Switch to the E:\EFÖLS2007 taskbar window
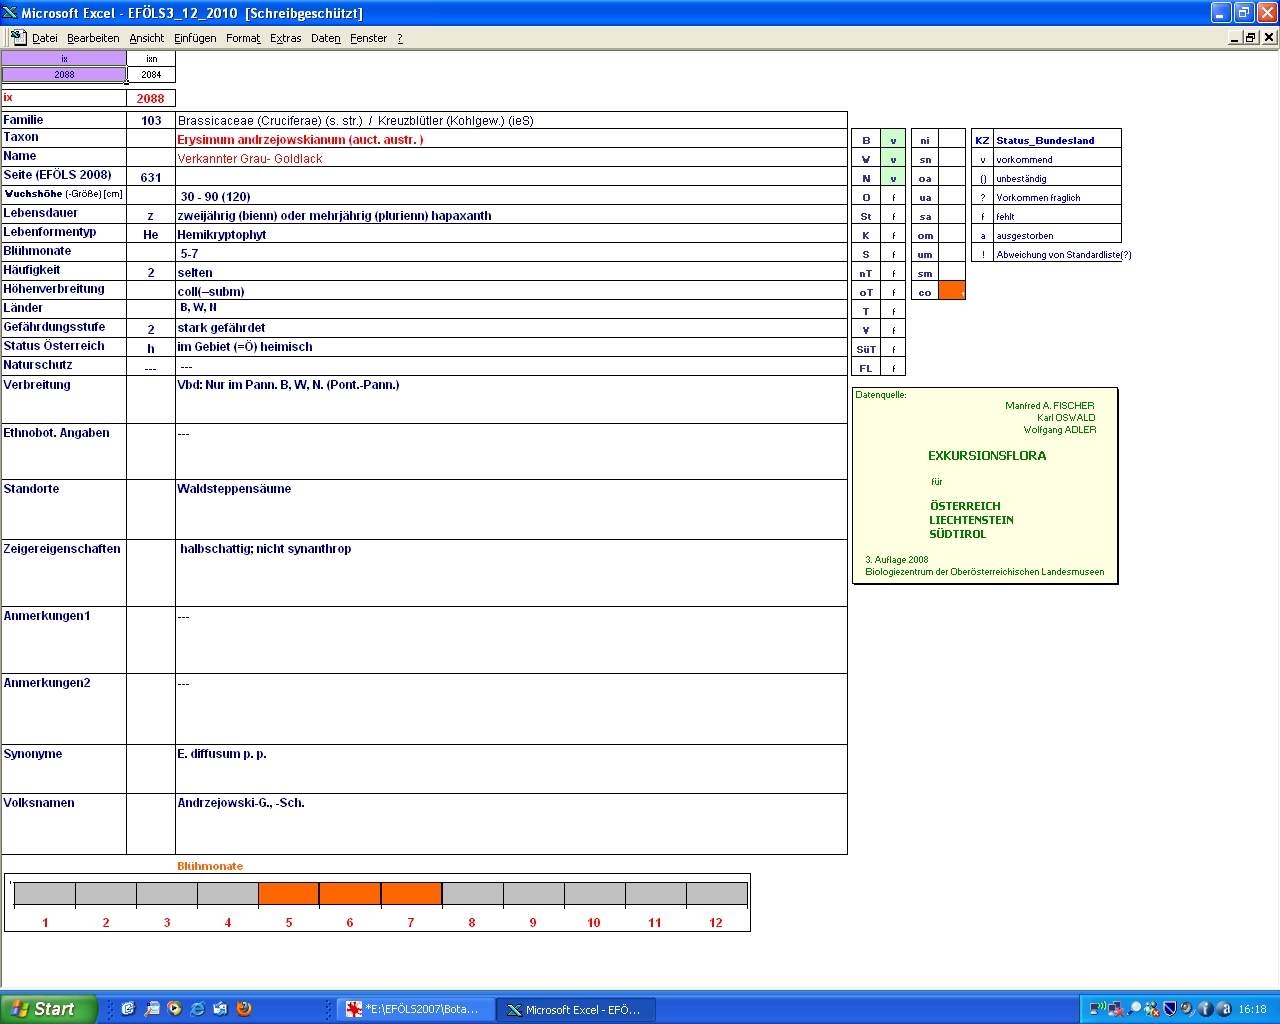The height and width of the screenshot is (1024, 1280). (413, 1009)
